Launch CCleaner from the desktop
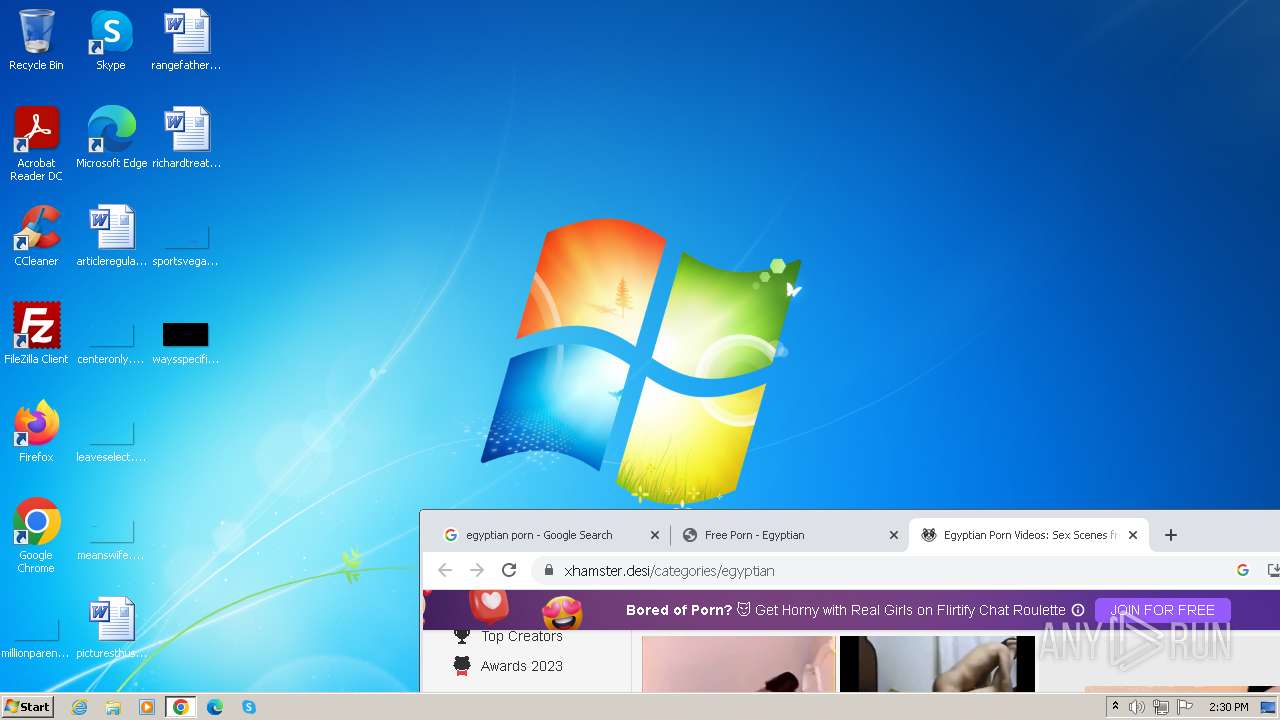 point(36,236)
